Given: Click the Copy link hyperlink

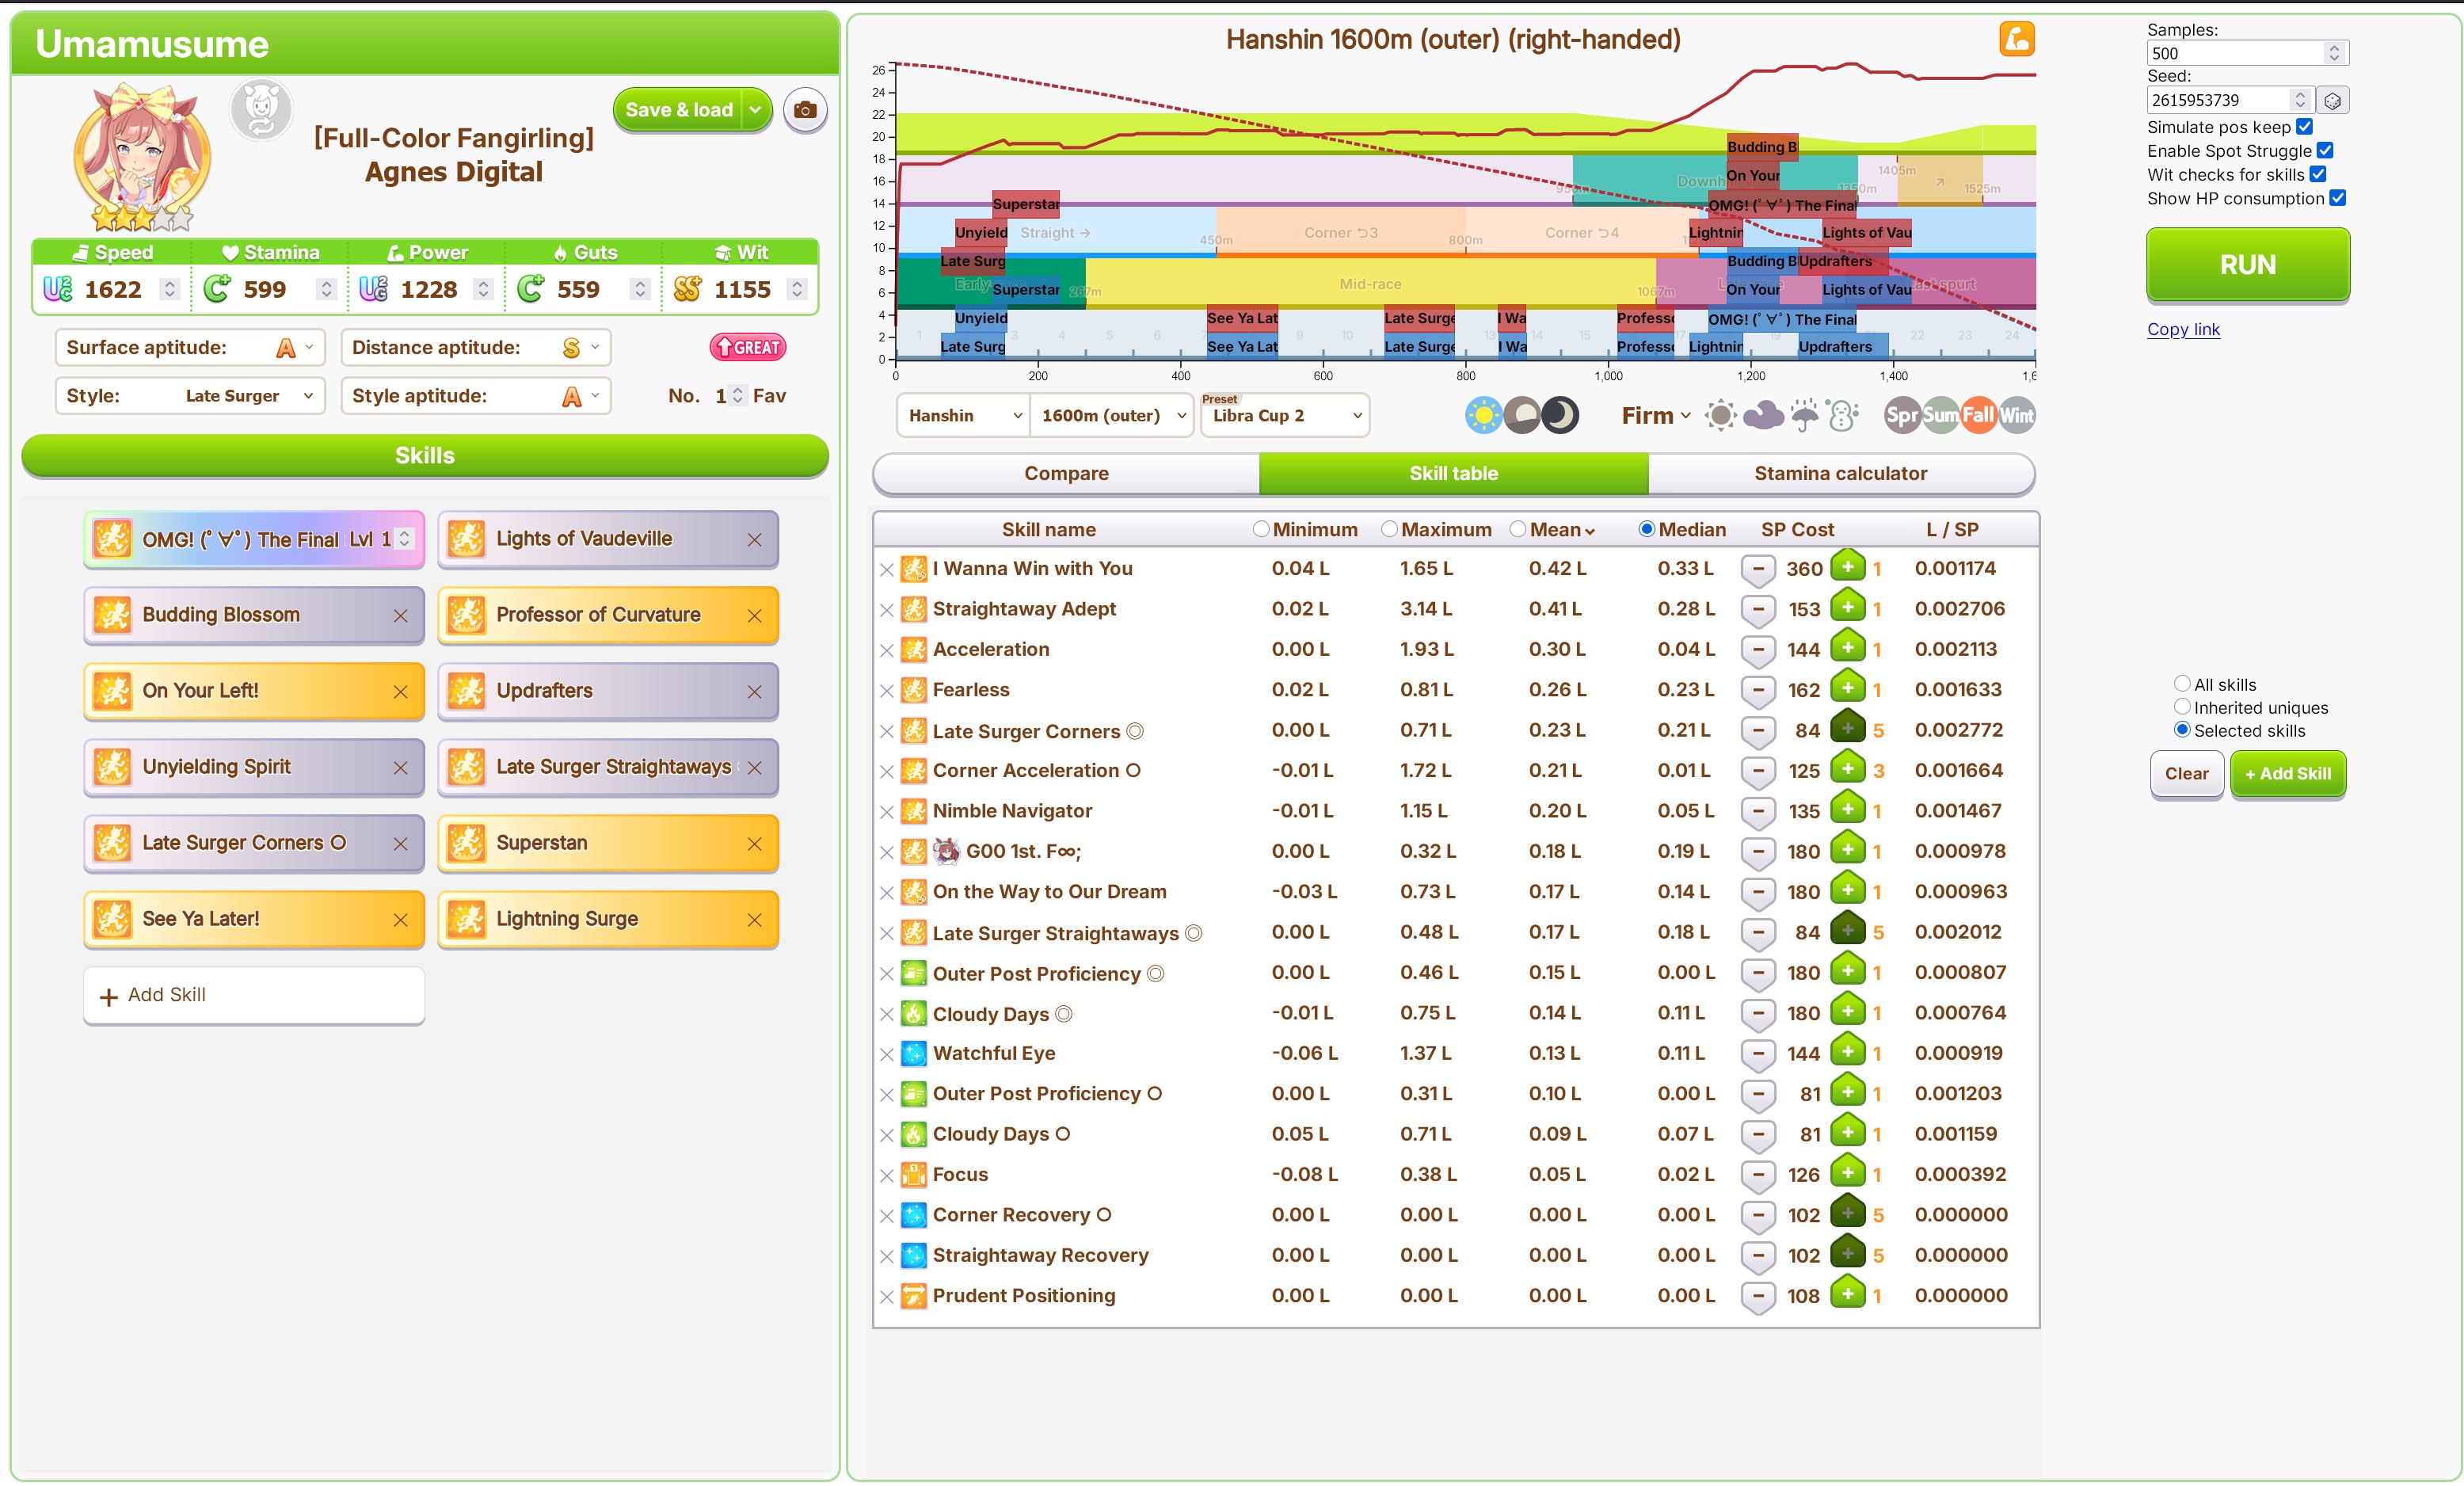Looking at the screenshot, I should click(x=2183, y=329).
